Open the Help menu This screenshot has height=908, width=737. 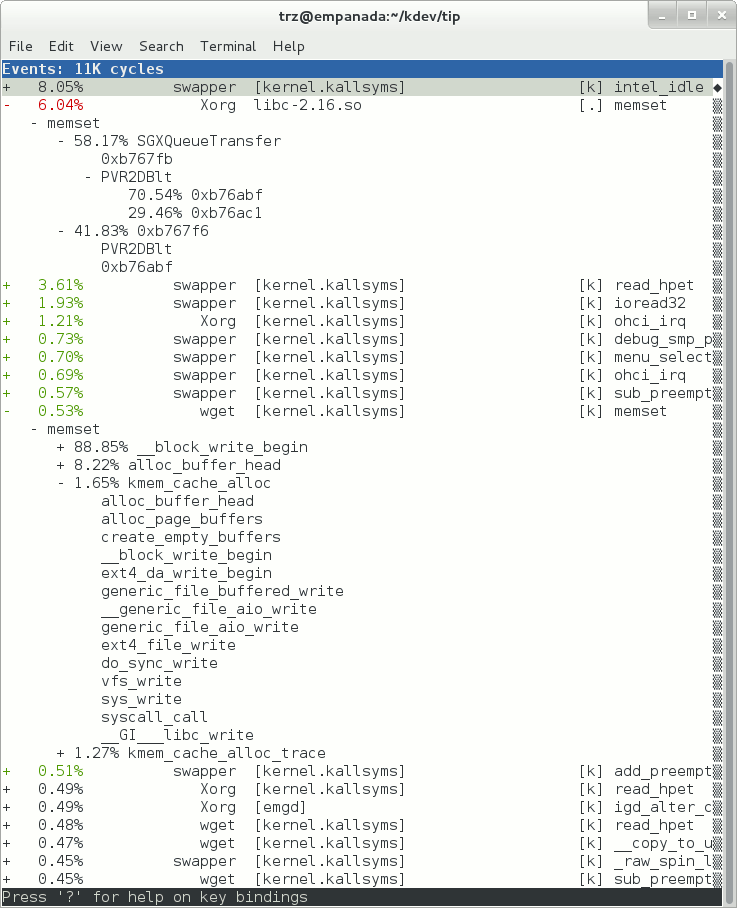288,46
